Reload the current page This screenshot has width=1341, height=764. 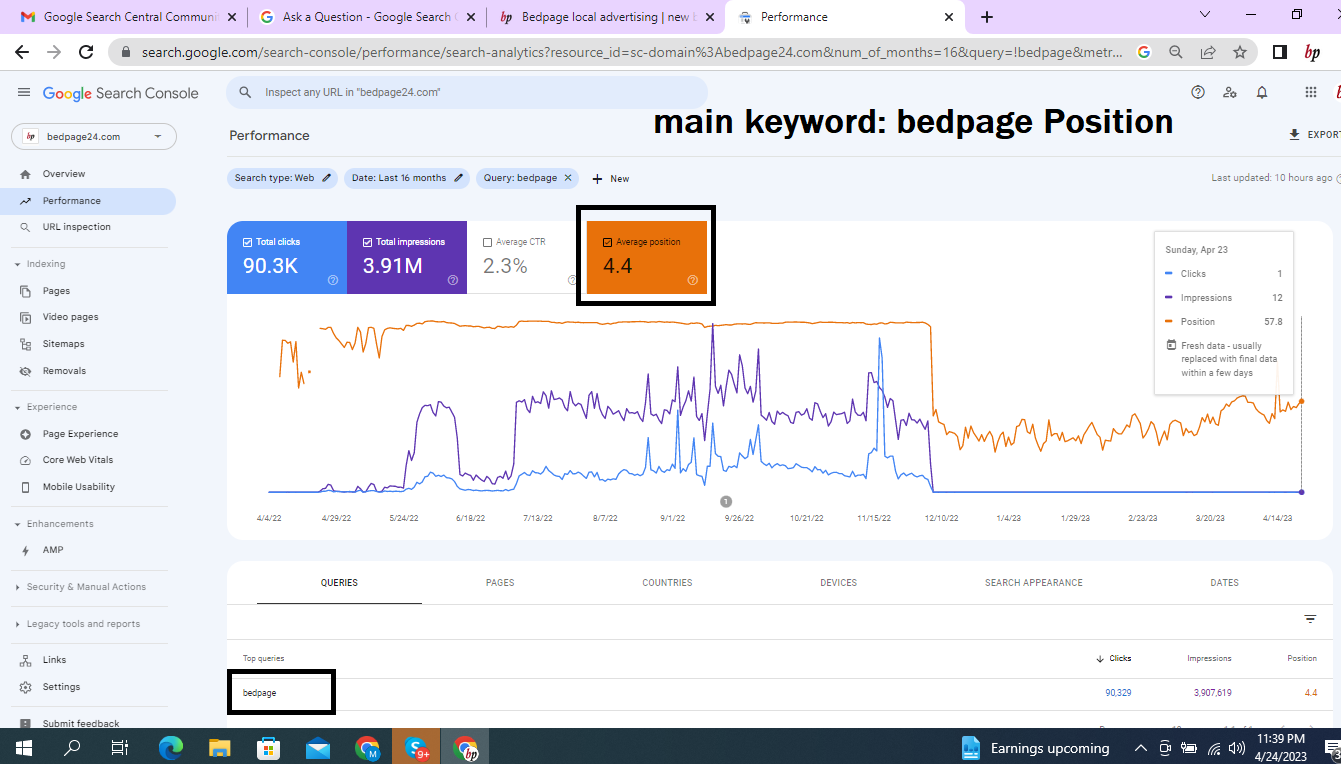click(86, 52)
